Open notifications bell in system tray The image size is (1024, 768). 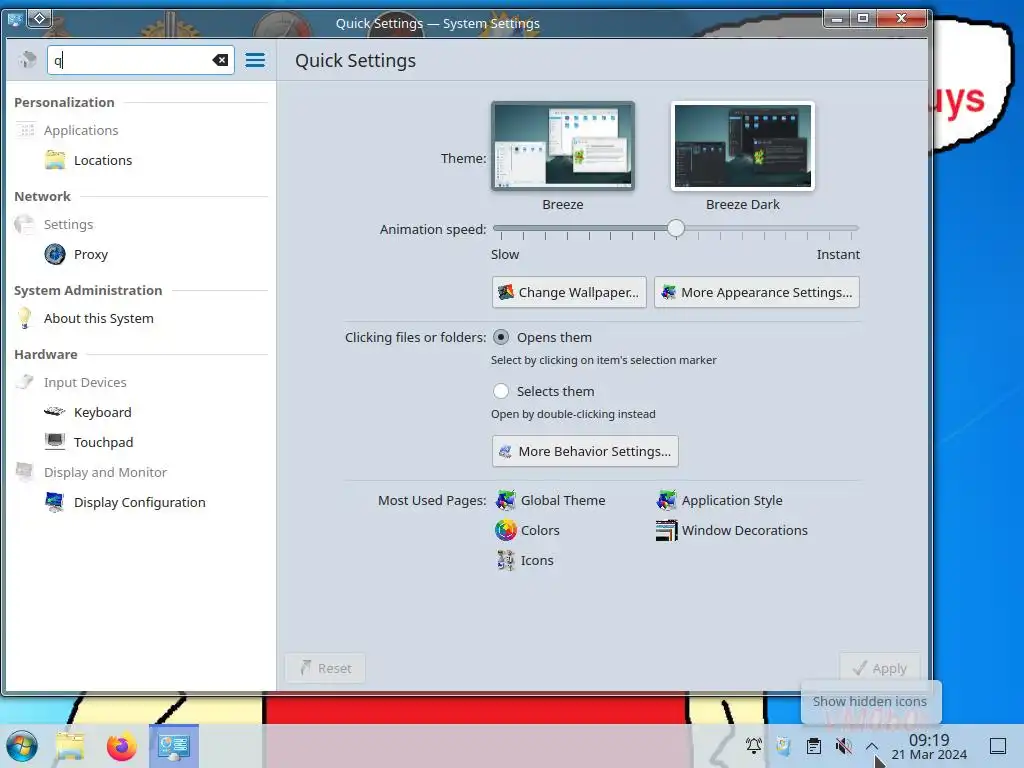tap(754, 745)
